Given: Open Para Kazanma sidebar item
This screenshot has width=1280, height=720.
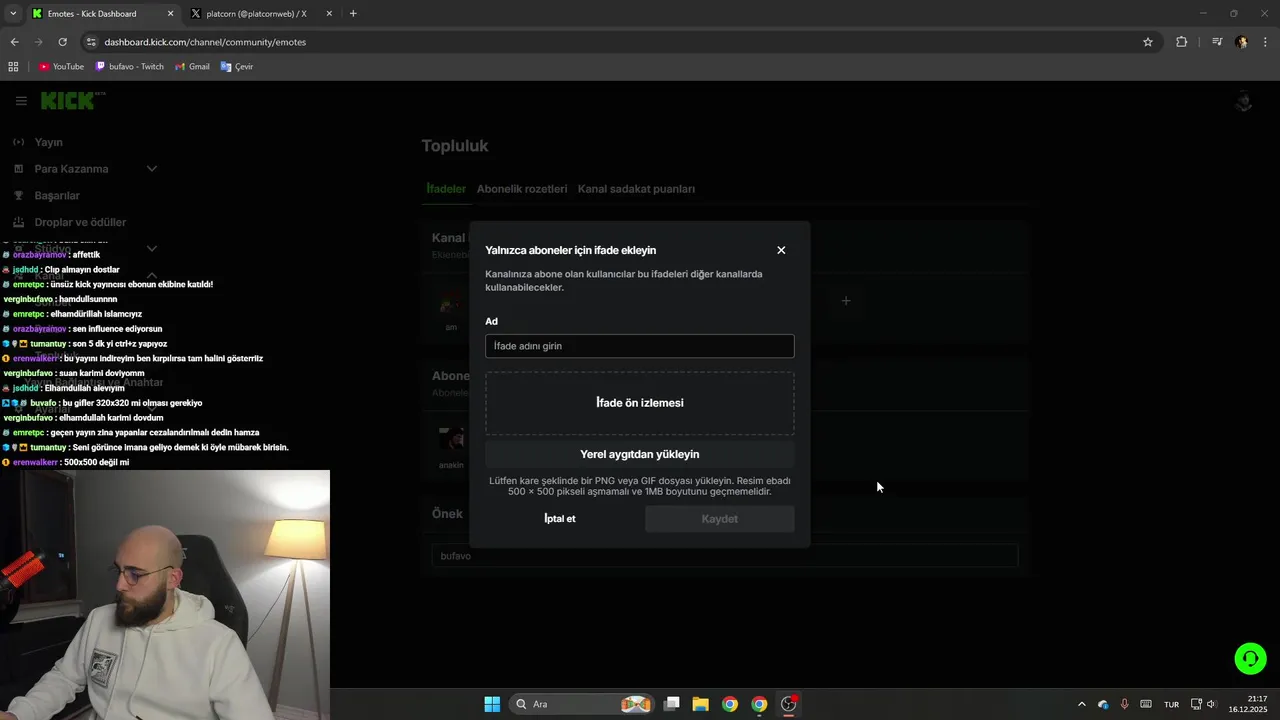Looking at the screenshot, I should [x=71, y=169].
